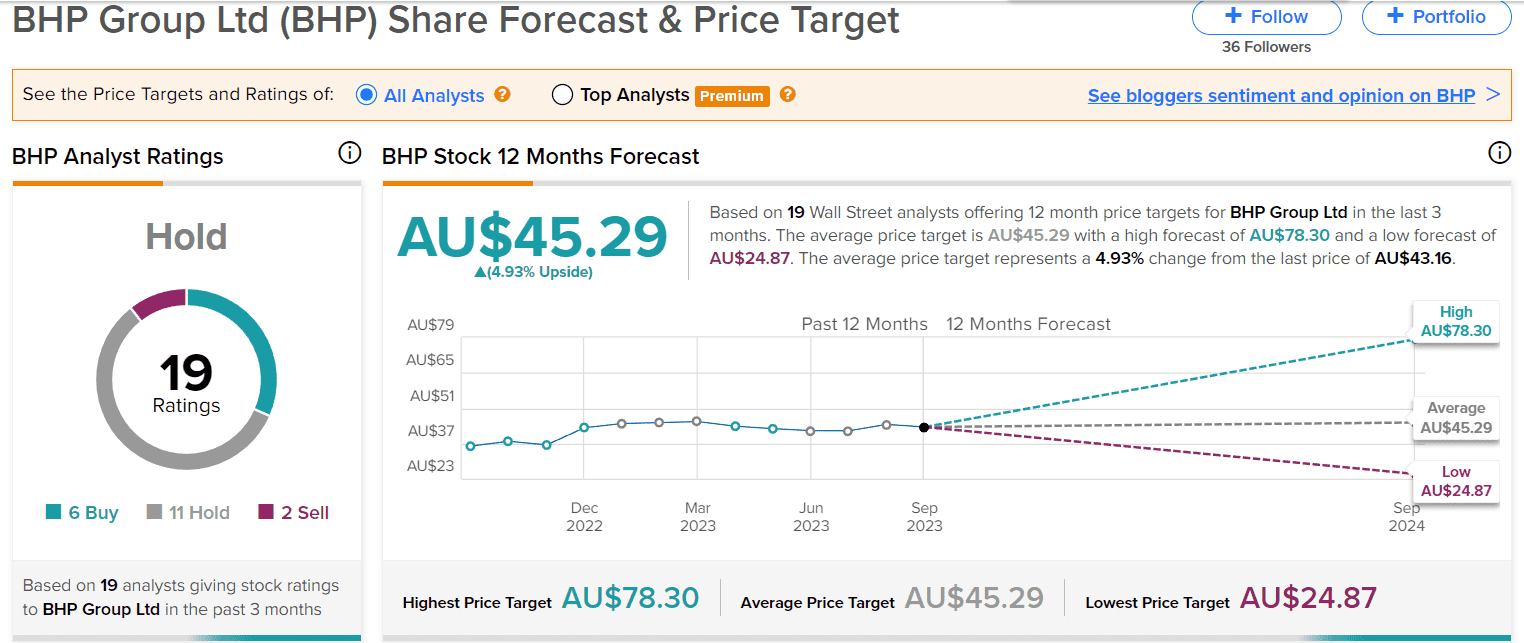The width and height of the screenshot is (1524, 643).
Task: Click the Average AU$45.29 forecast label
Action: [x=1455, y=418]
